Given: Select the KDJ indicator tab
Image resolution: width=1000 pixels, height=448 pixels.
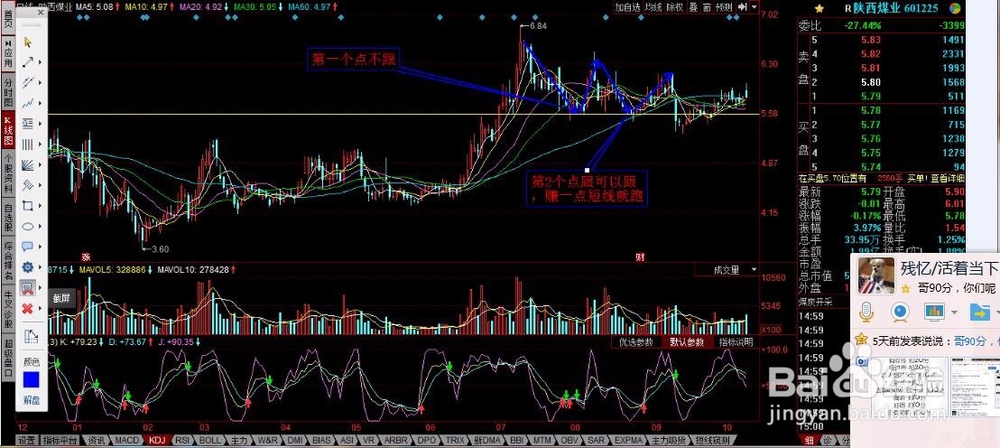Looking at the screenshot, I should (x=158, y=440).
